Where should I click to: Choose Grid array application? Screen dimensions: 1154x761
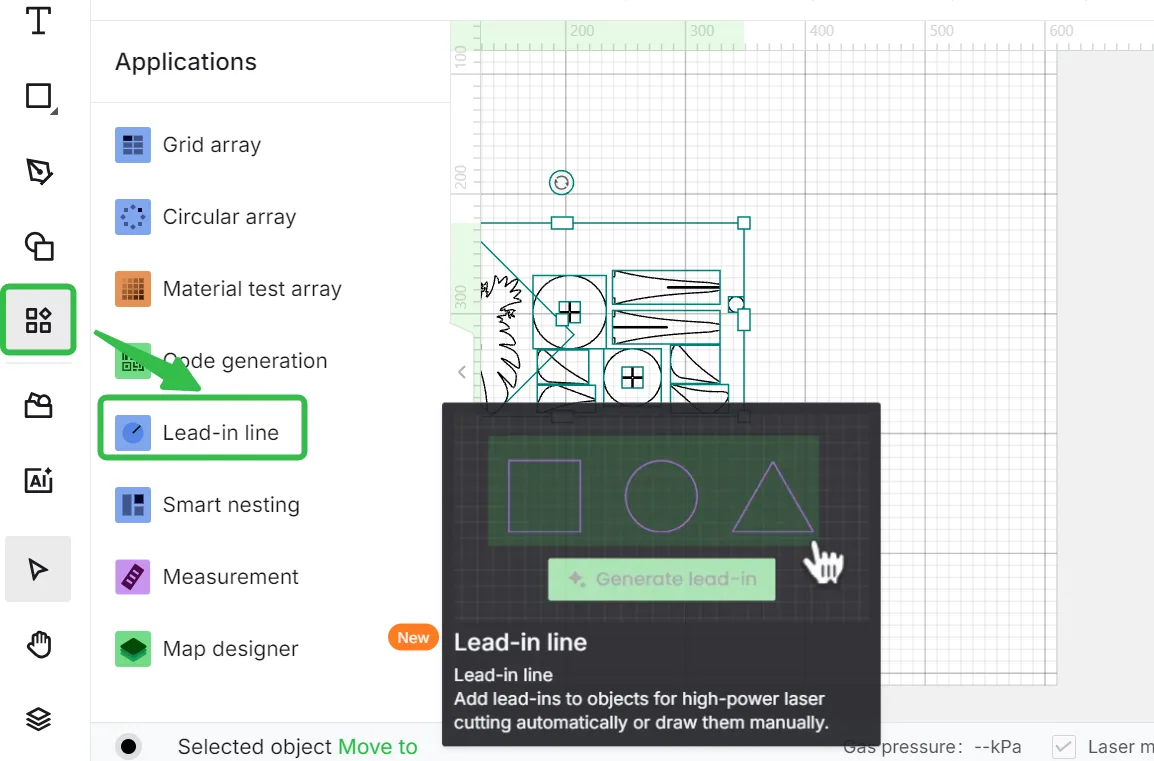point(188,145)
